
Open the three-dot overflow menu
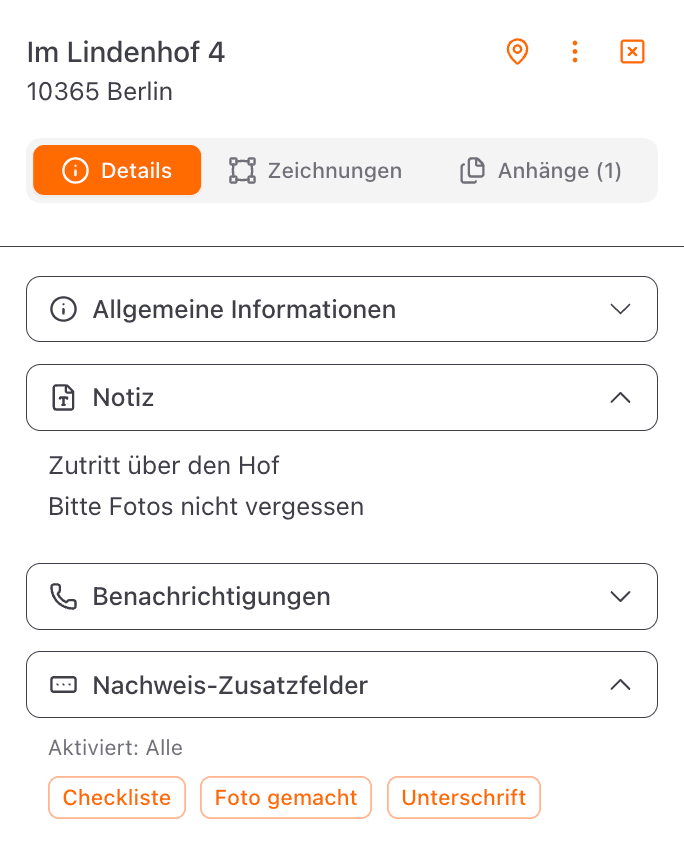coord(575,52)
